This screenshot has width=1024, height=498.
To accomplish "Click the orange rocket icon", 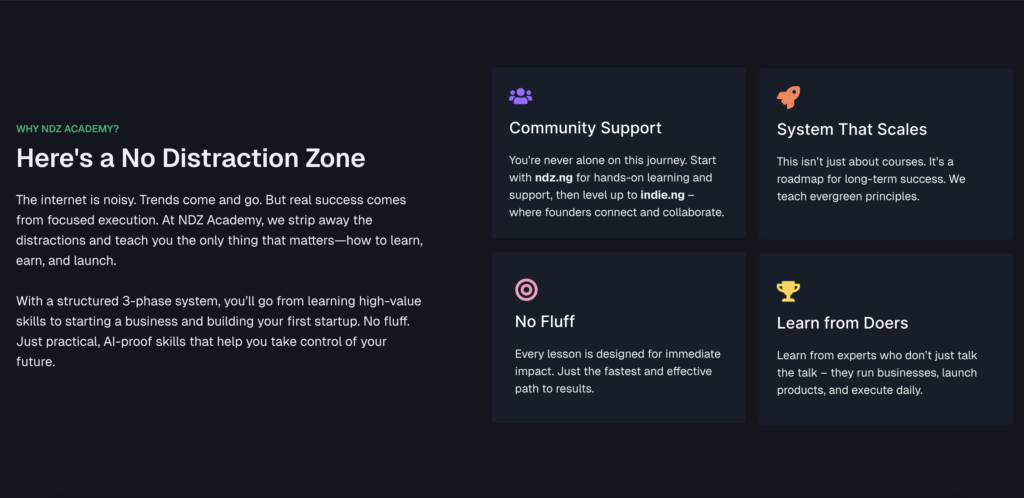I will pyautogui.click(x=788, y=97).
